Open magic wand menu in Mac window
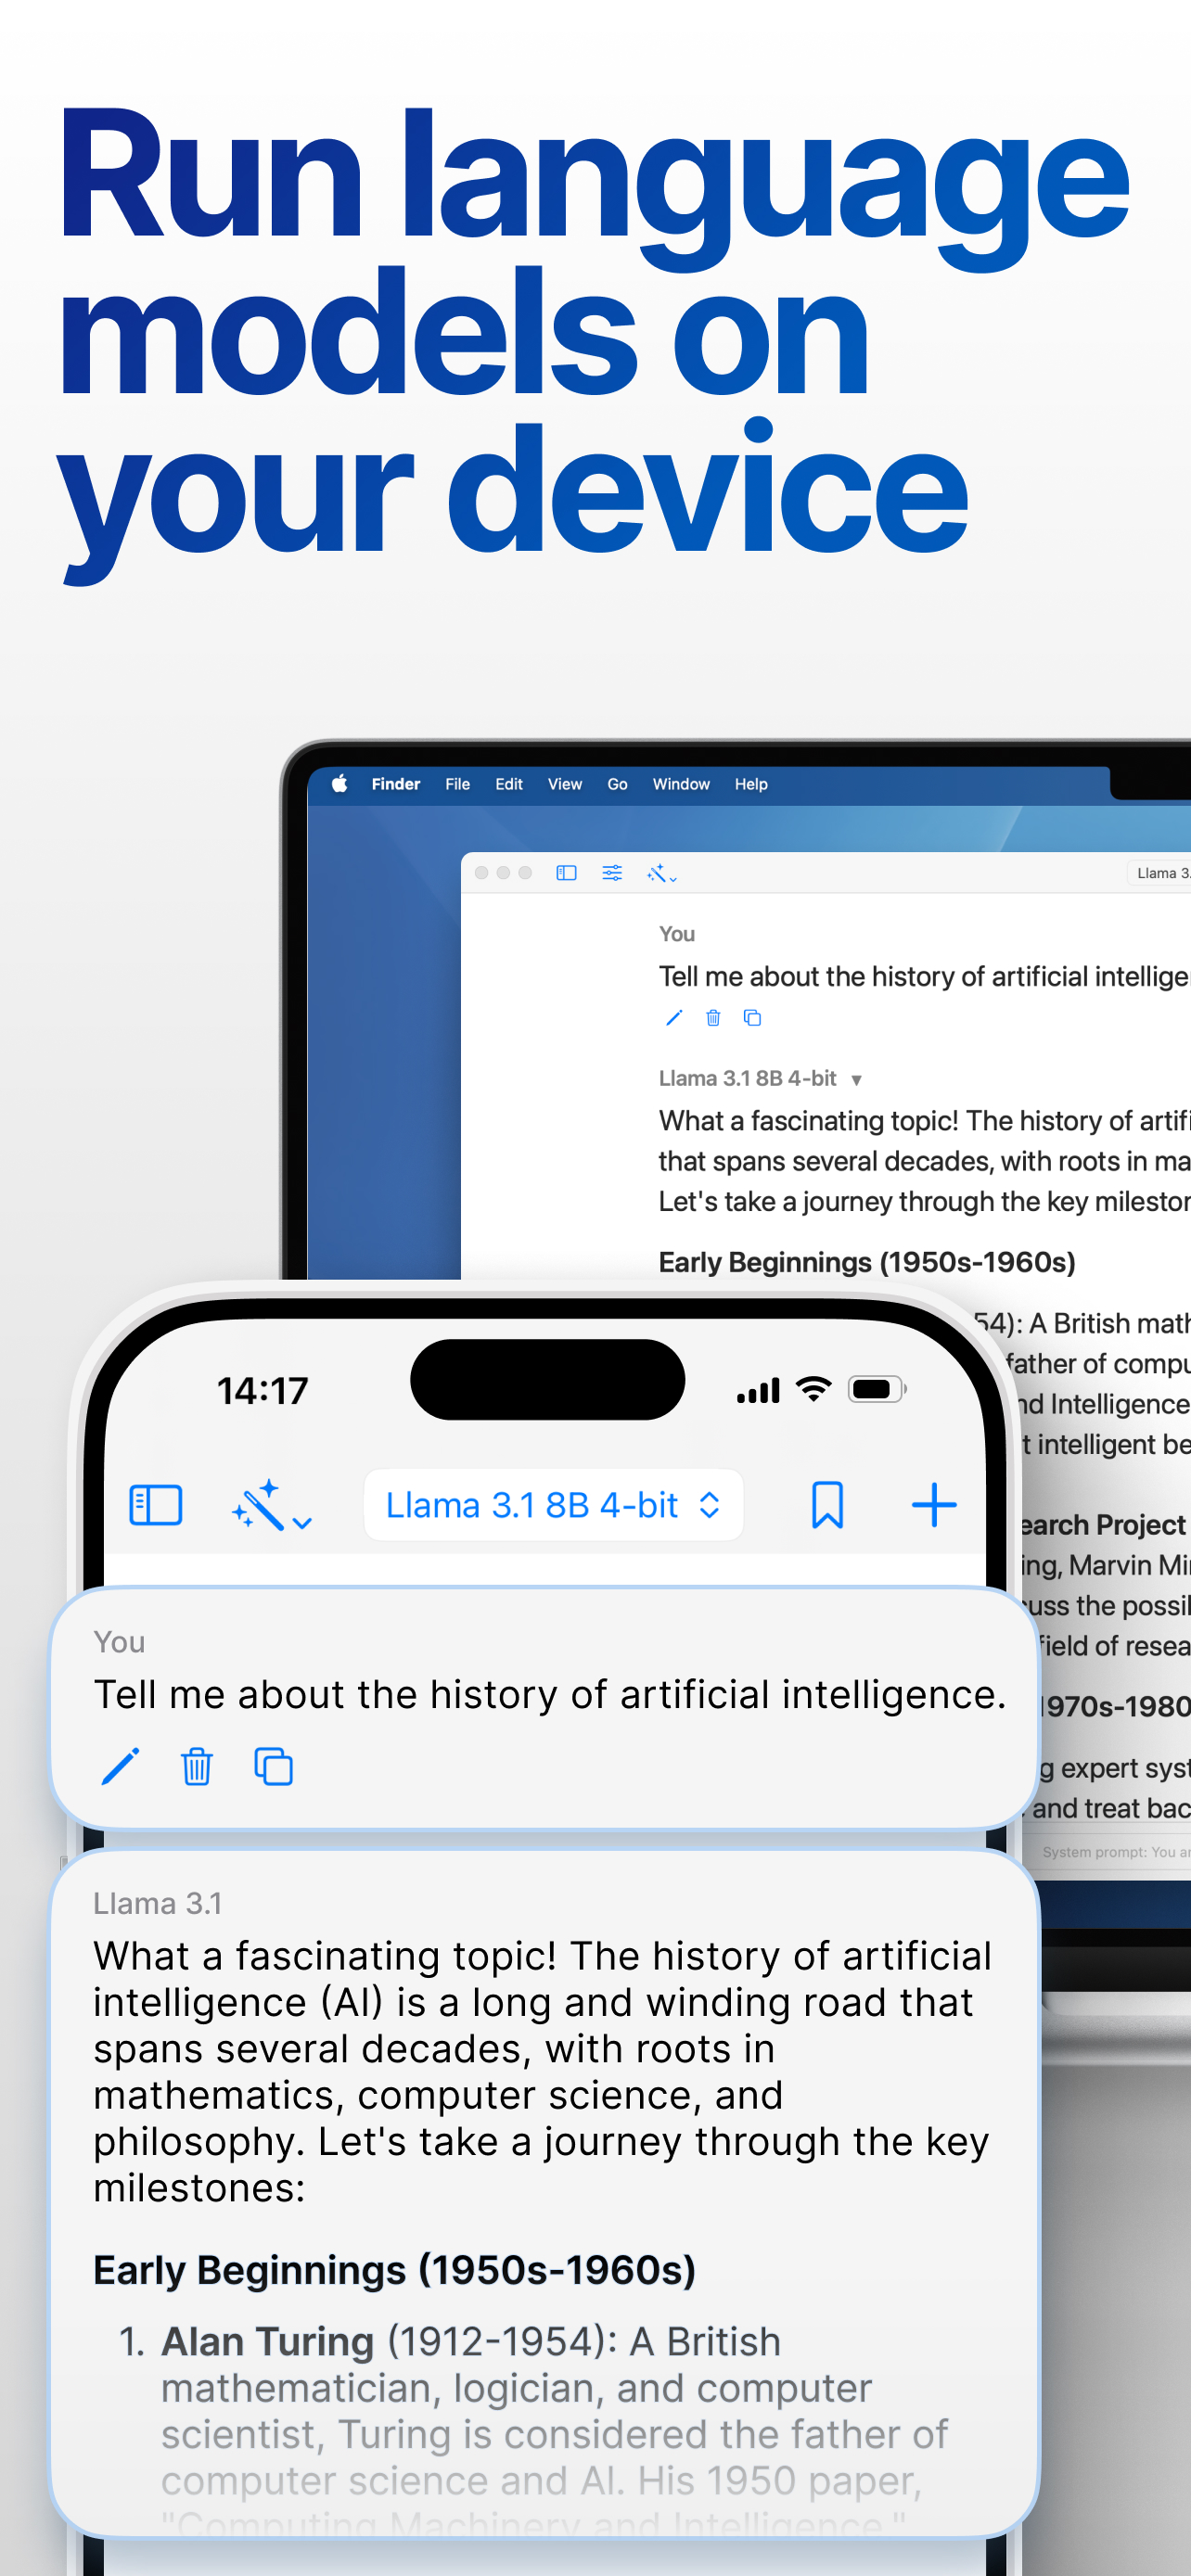 coord(662,874)
